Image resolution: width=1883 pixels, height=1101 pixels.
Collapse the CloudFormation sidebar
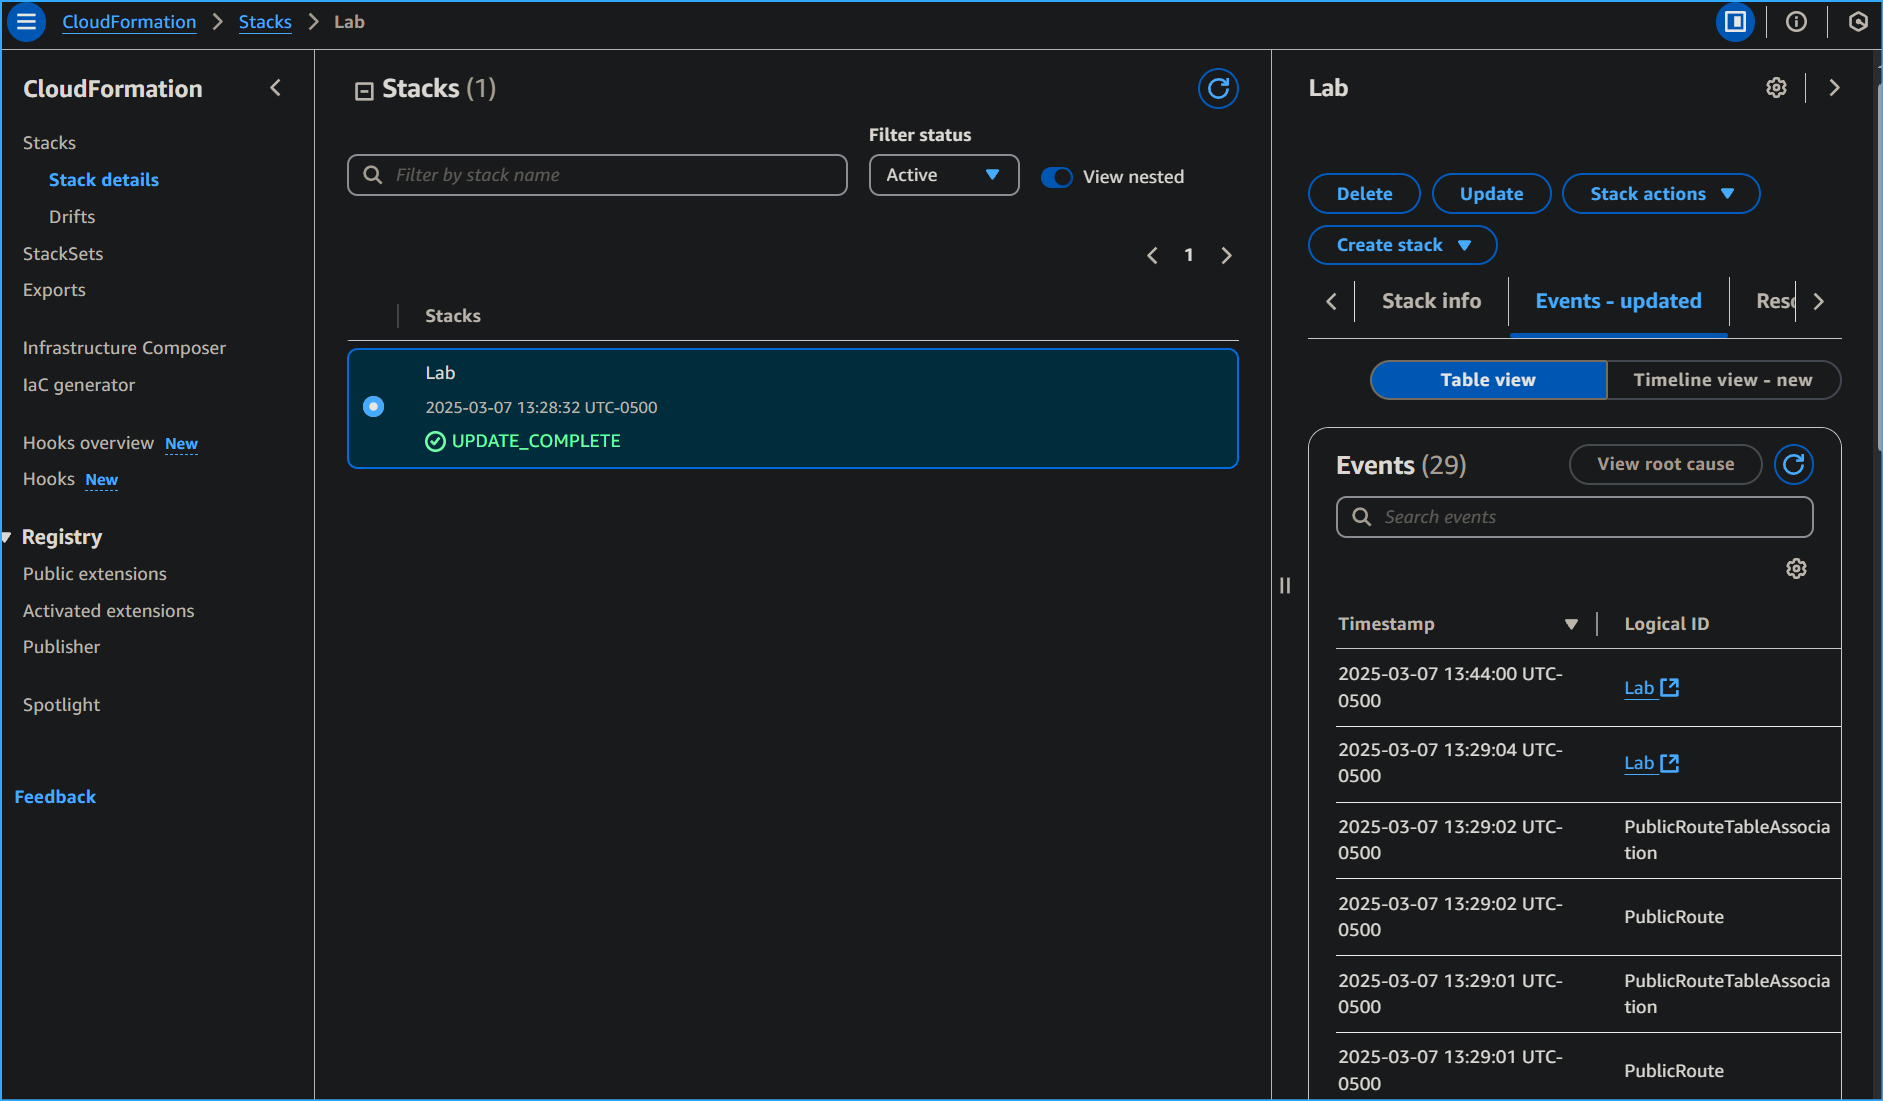276,88
